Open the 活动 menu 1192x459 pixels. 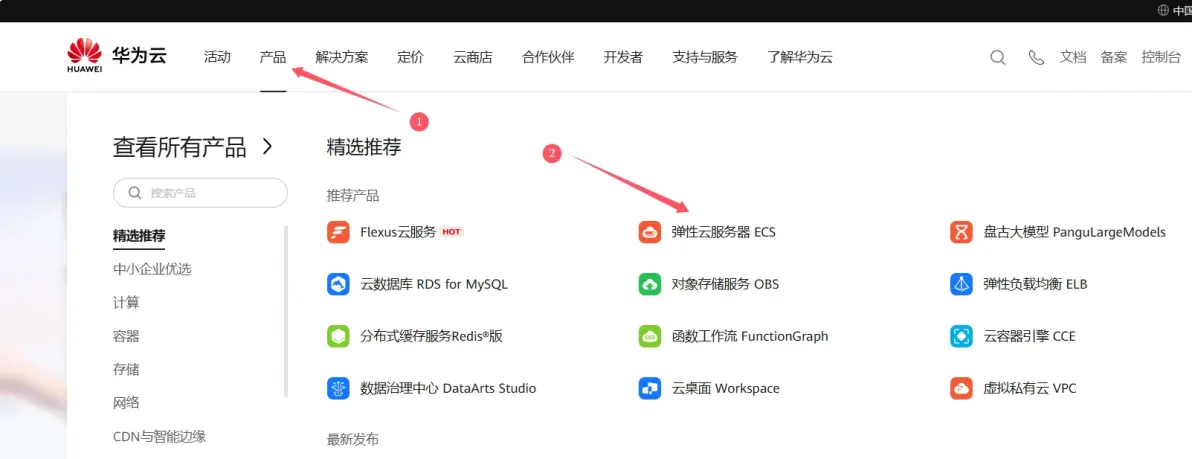click(x=217, y=57)
